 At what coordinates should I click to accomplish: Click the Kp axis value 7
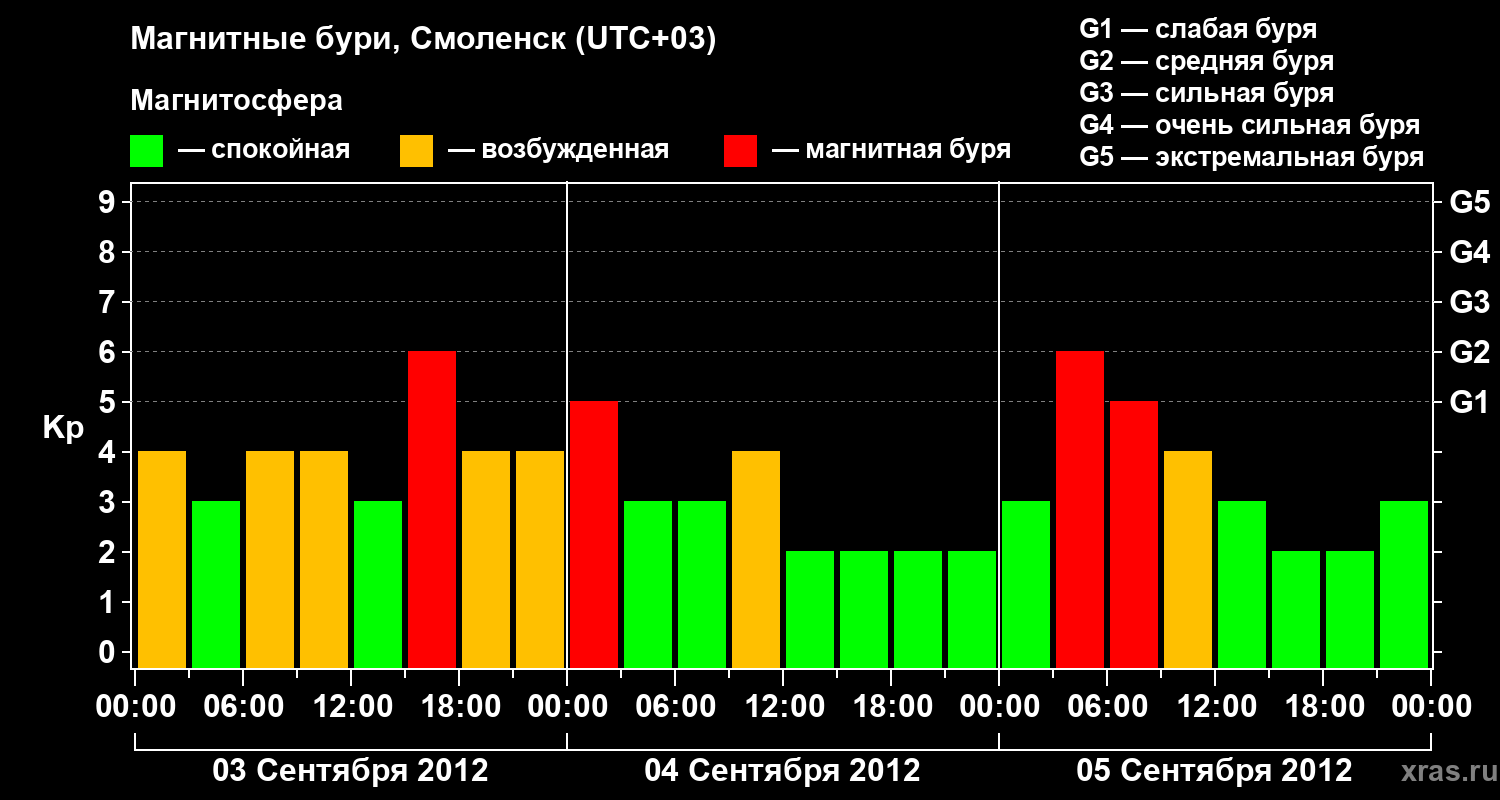[109, 303]
